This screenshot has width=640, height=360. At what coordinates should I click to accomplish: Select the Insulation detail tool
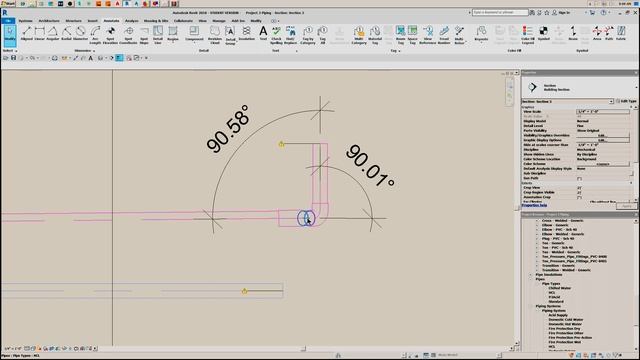pyautogui.click(x=247, y=33)
